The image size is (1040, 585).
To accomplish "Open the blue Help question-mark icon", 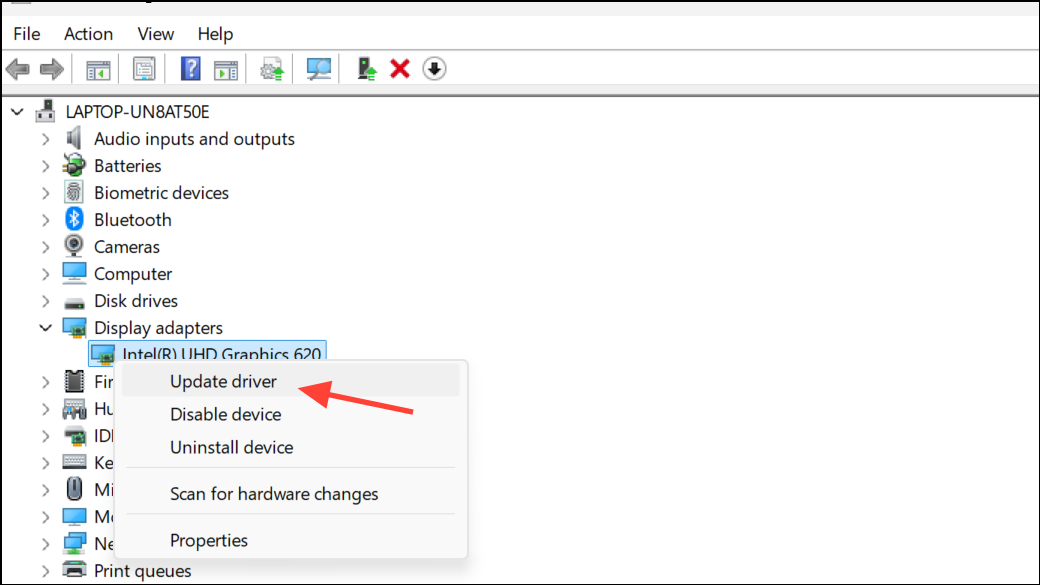I will pyautogui.click(x=191, y=69).
